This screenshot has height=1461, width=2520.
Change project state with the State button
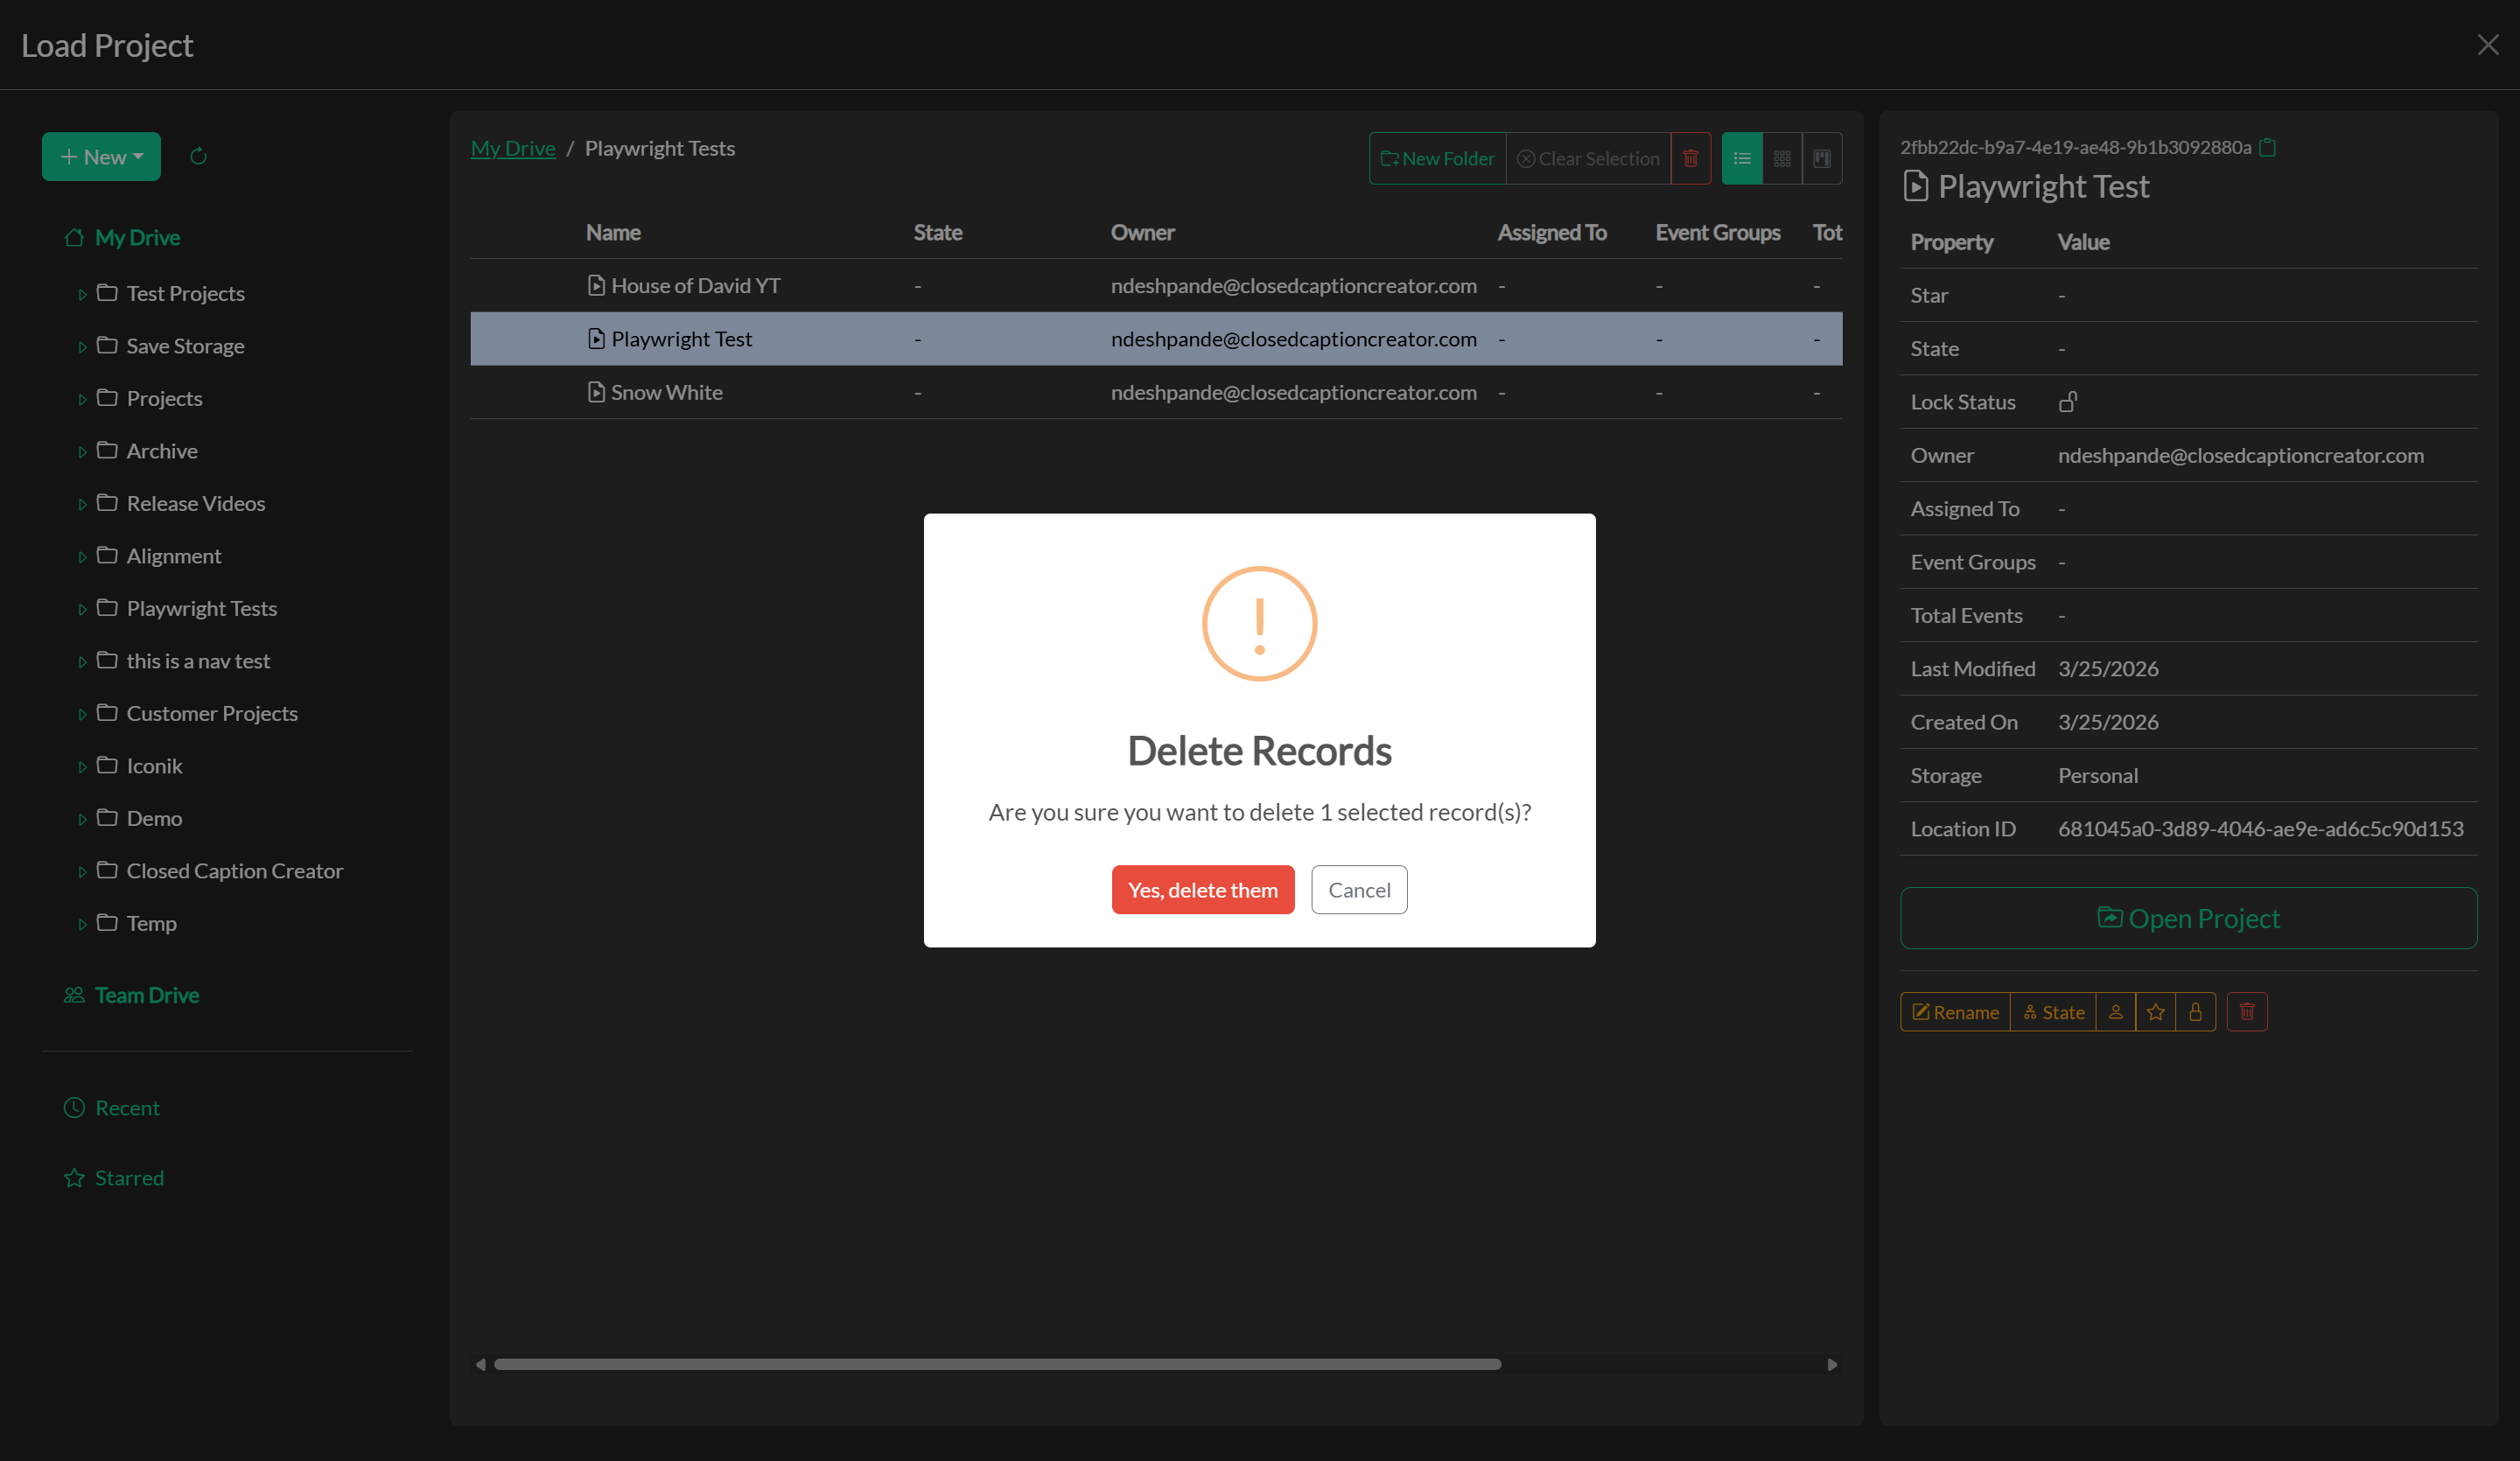(x=2053, y=1011)
